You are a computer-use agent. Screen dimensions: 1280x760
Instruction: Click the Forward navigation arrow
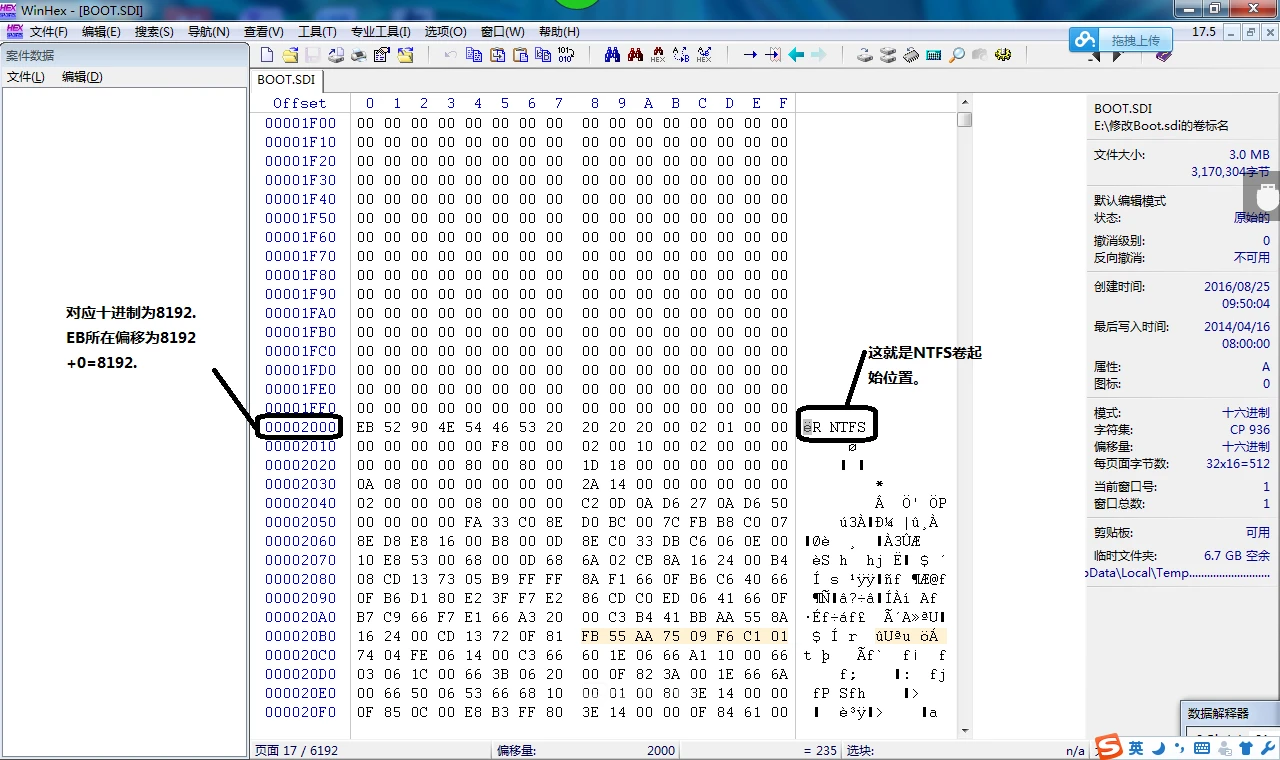819,55
